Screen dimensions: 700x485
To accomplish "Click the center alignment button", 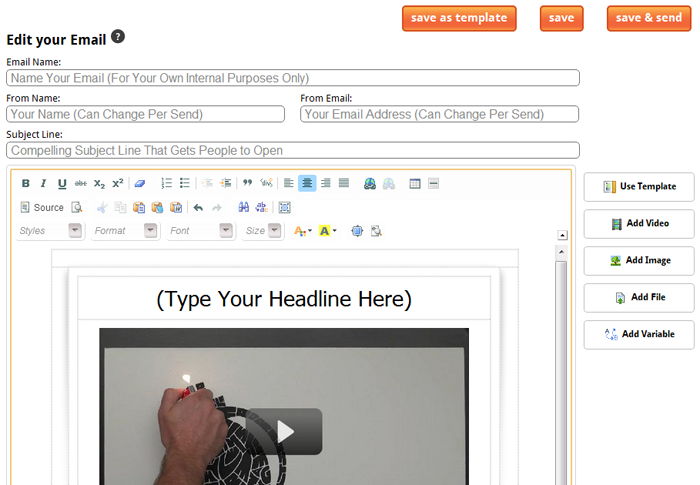I will point(307,183).
